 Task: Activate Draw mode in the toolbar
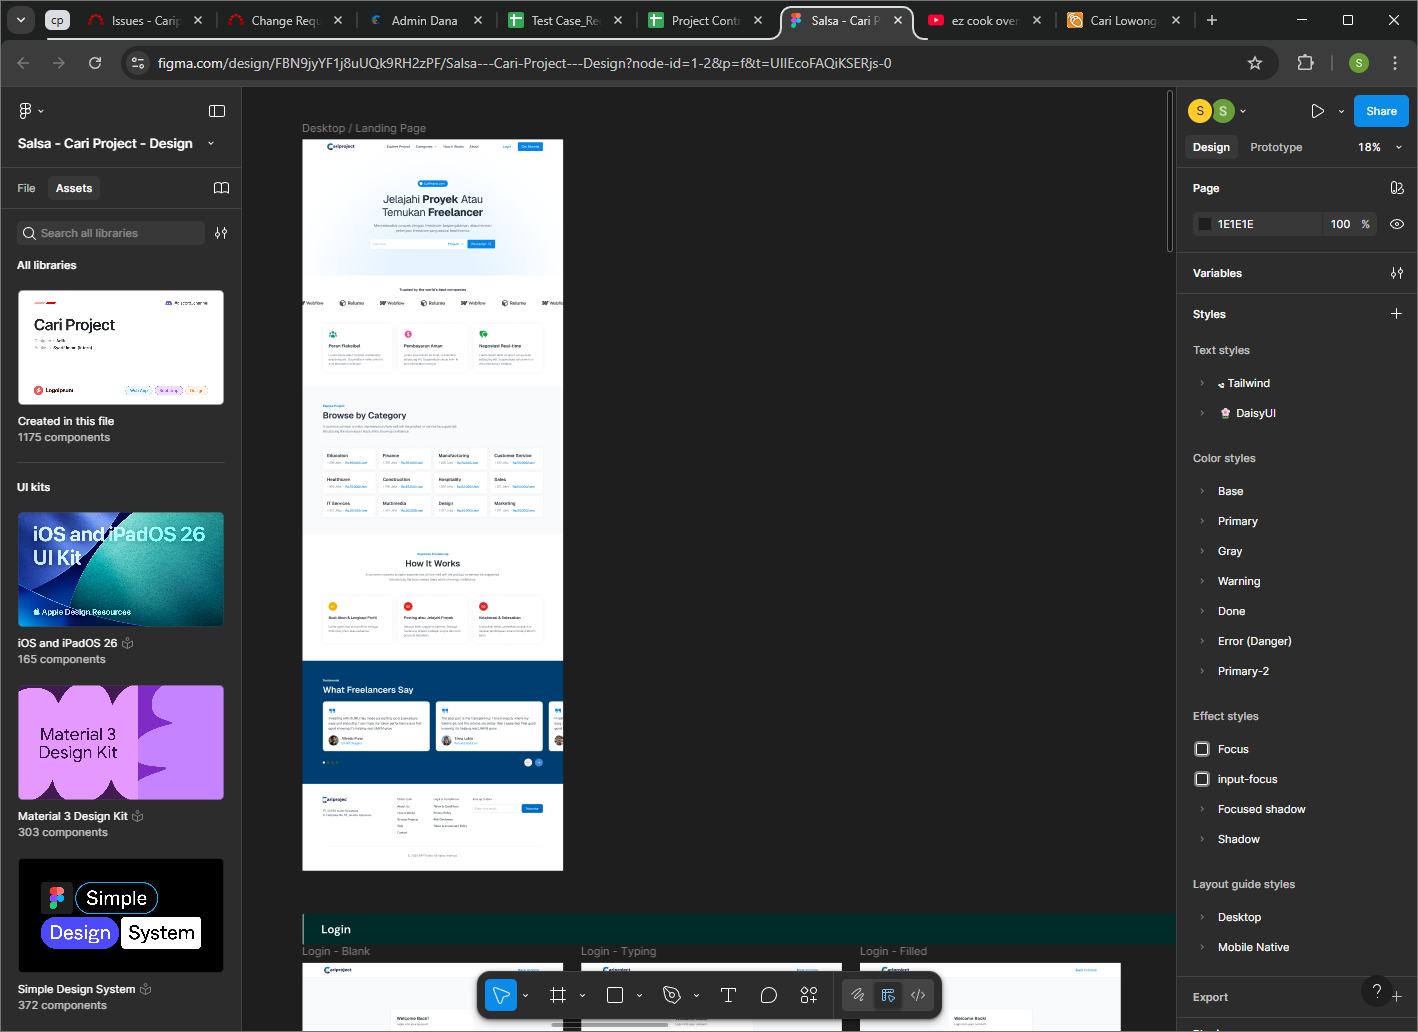[x=857, y=995]
